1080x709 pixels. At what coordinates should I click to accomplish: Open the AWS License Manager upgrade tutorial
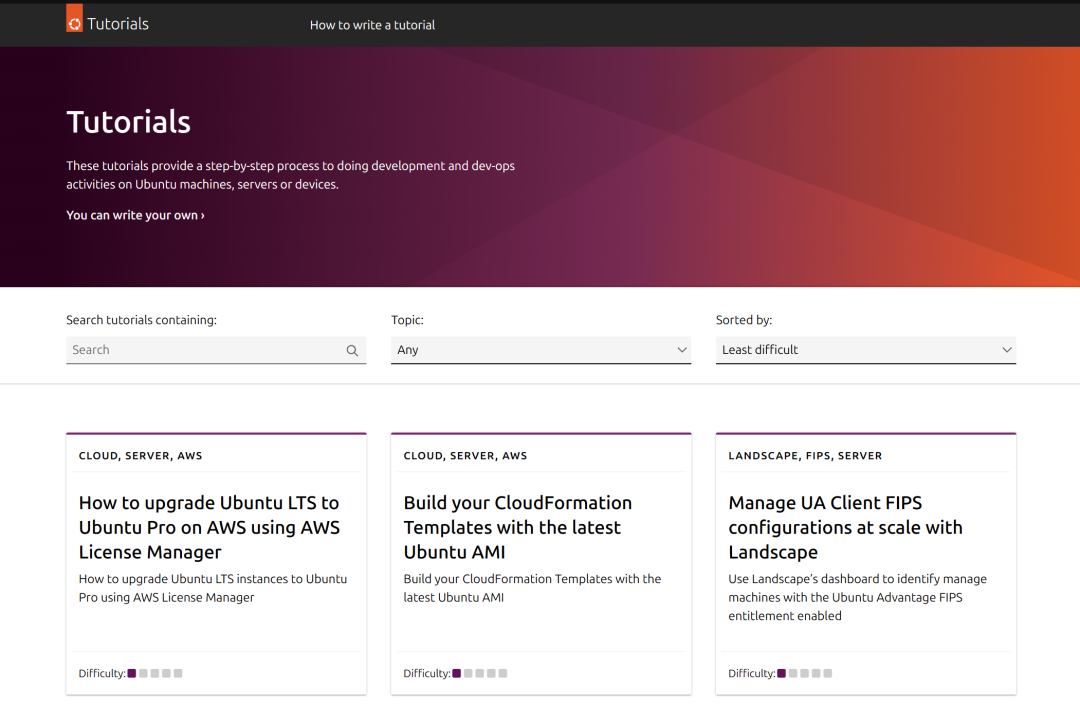click(209, 527)
